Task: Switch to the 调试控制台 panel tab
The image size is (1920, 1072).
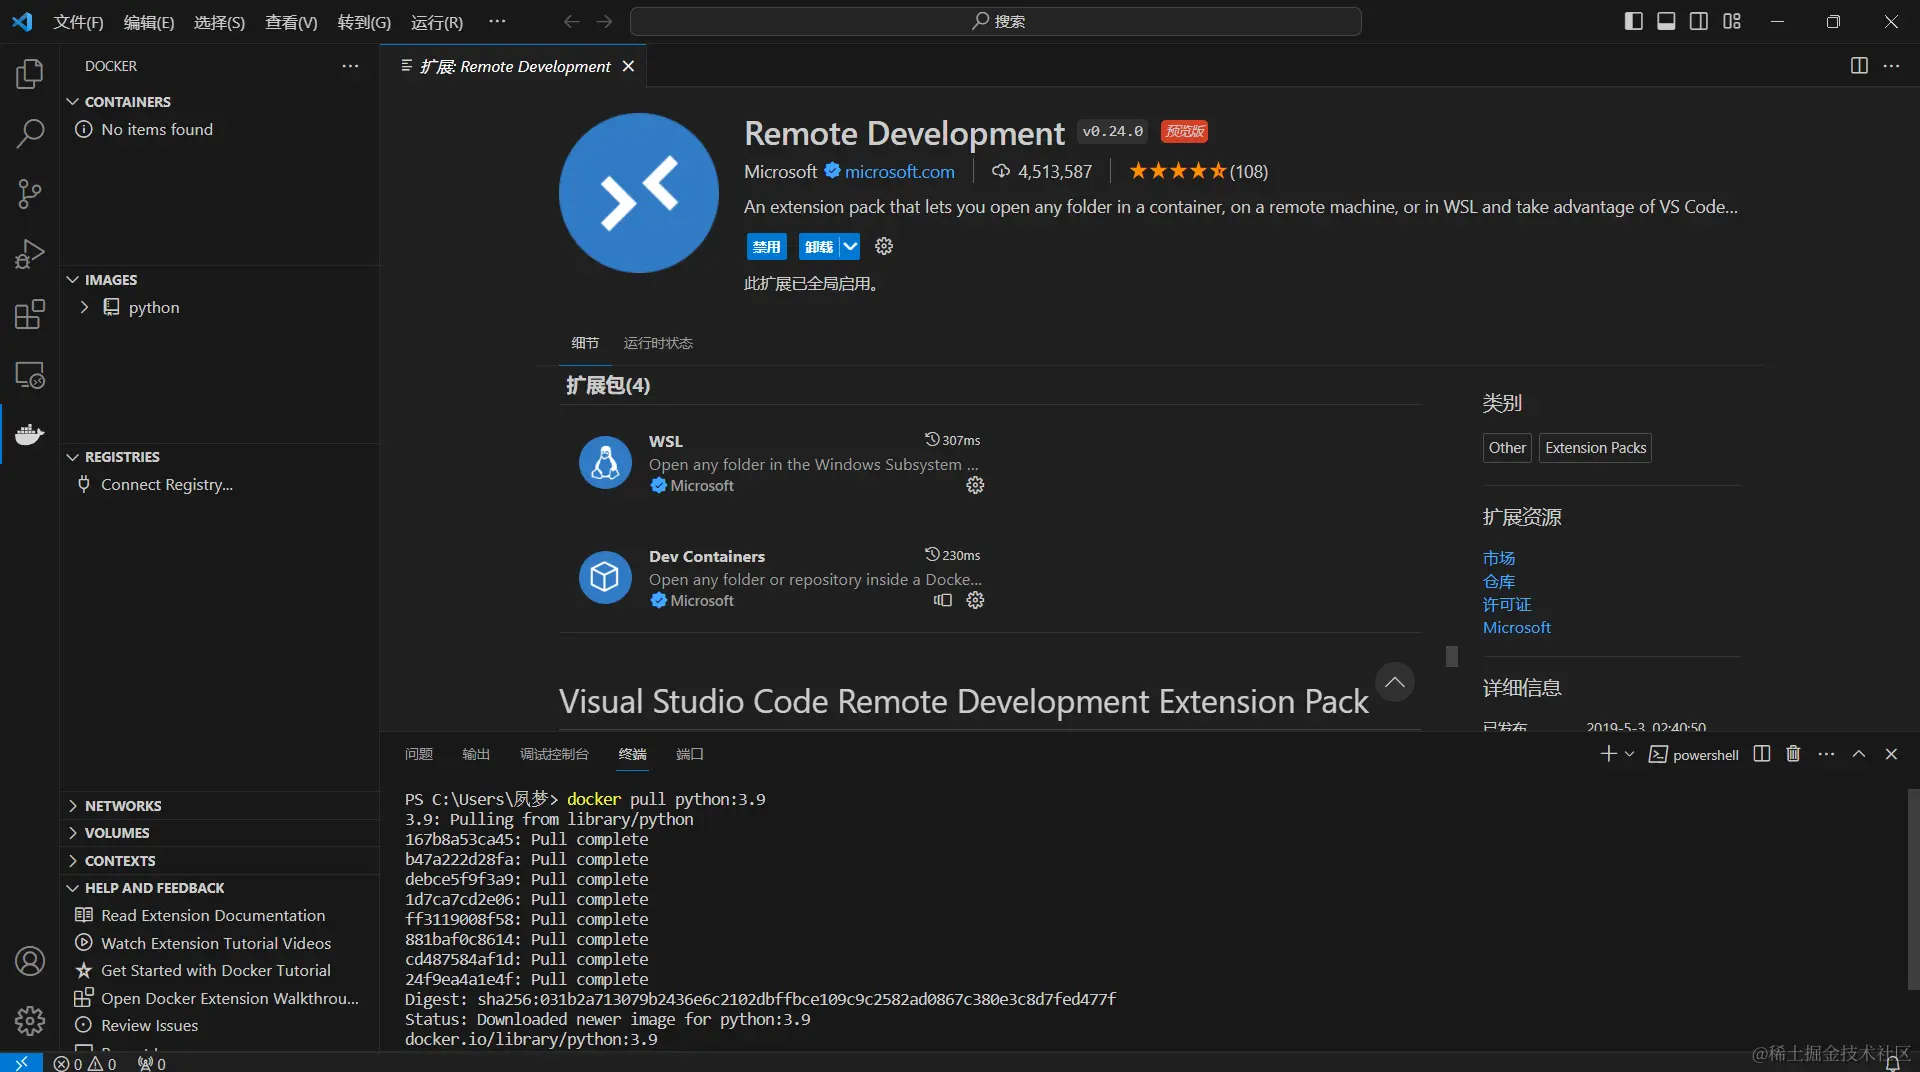Action: (x=554, y=754)
